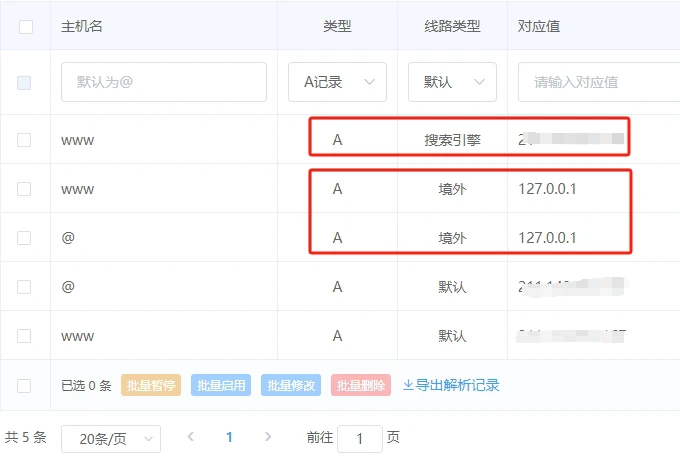Select the www 默认 record checkbox

pos(24,336)
